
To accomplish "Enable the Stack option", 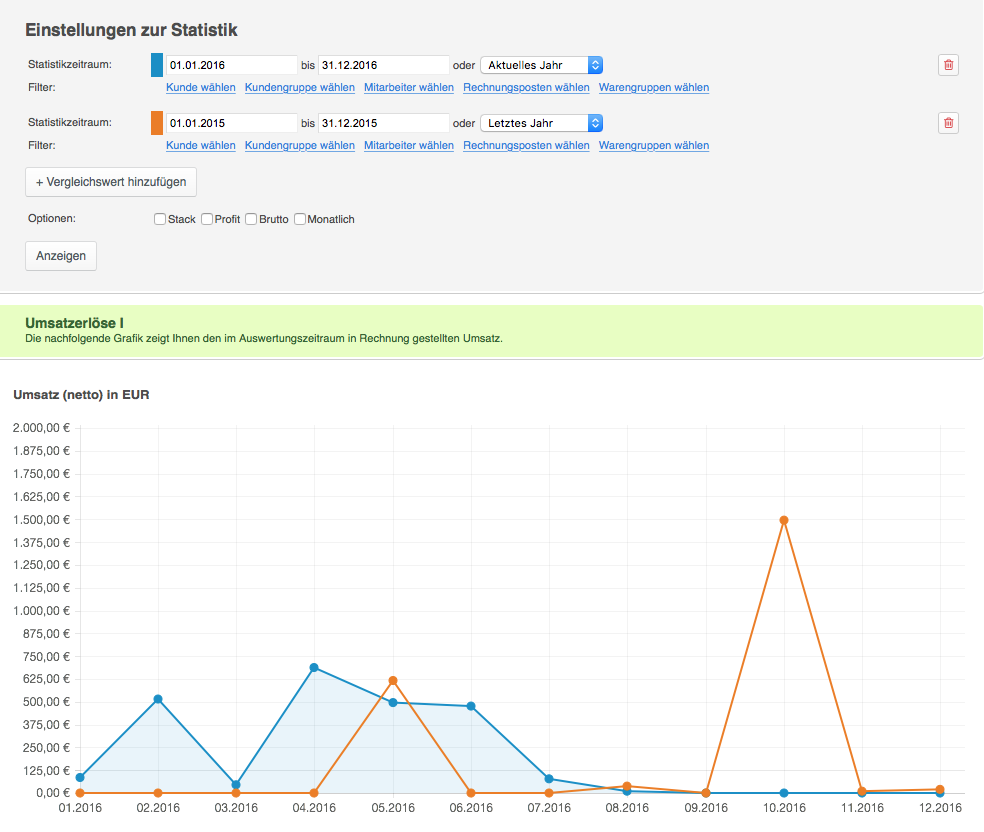I will [x=160, y=219].
